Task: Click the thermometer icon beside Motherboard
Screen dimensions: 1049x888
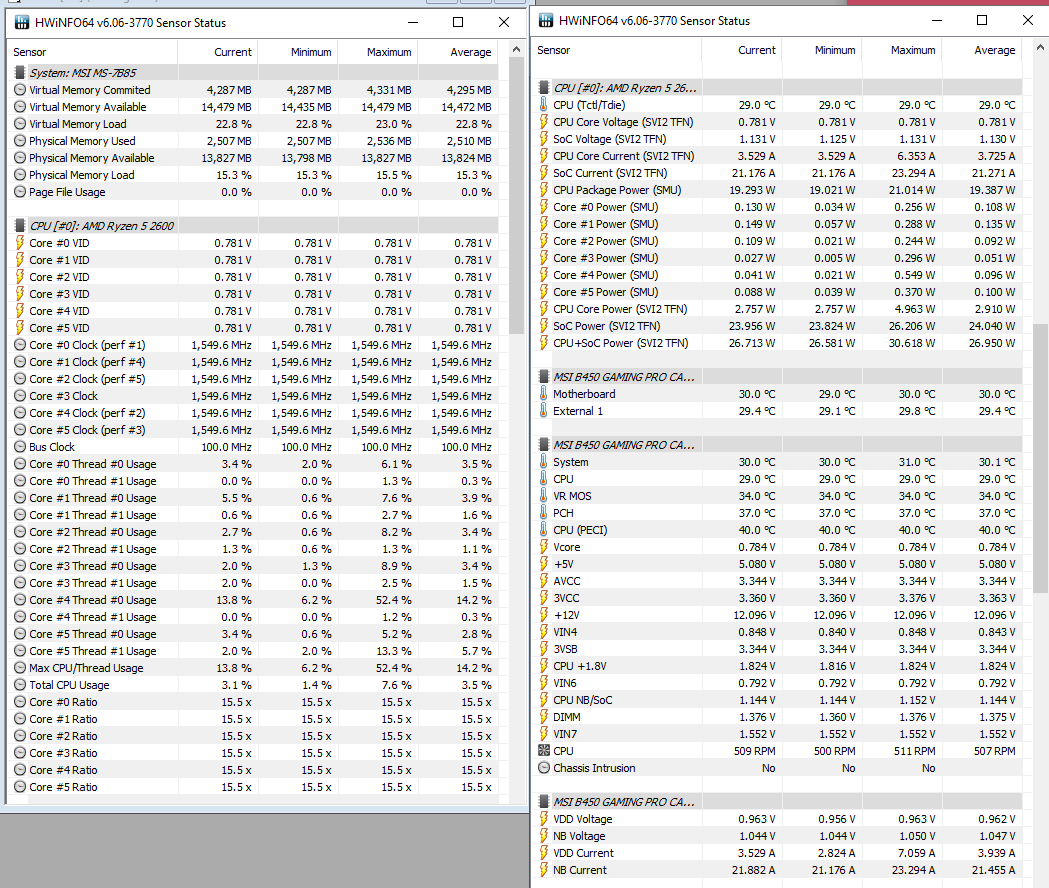Action: coord(544,394)
